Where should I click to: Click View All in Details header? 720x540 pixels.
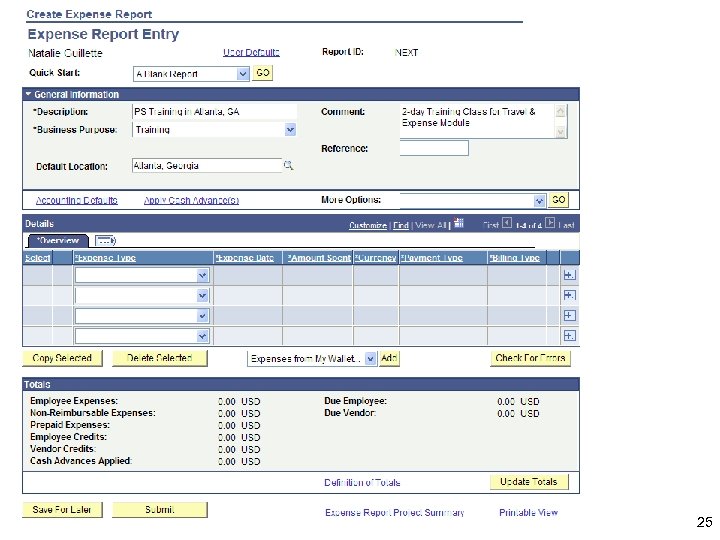[x=431, y=225]
